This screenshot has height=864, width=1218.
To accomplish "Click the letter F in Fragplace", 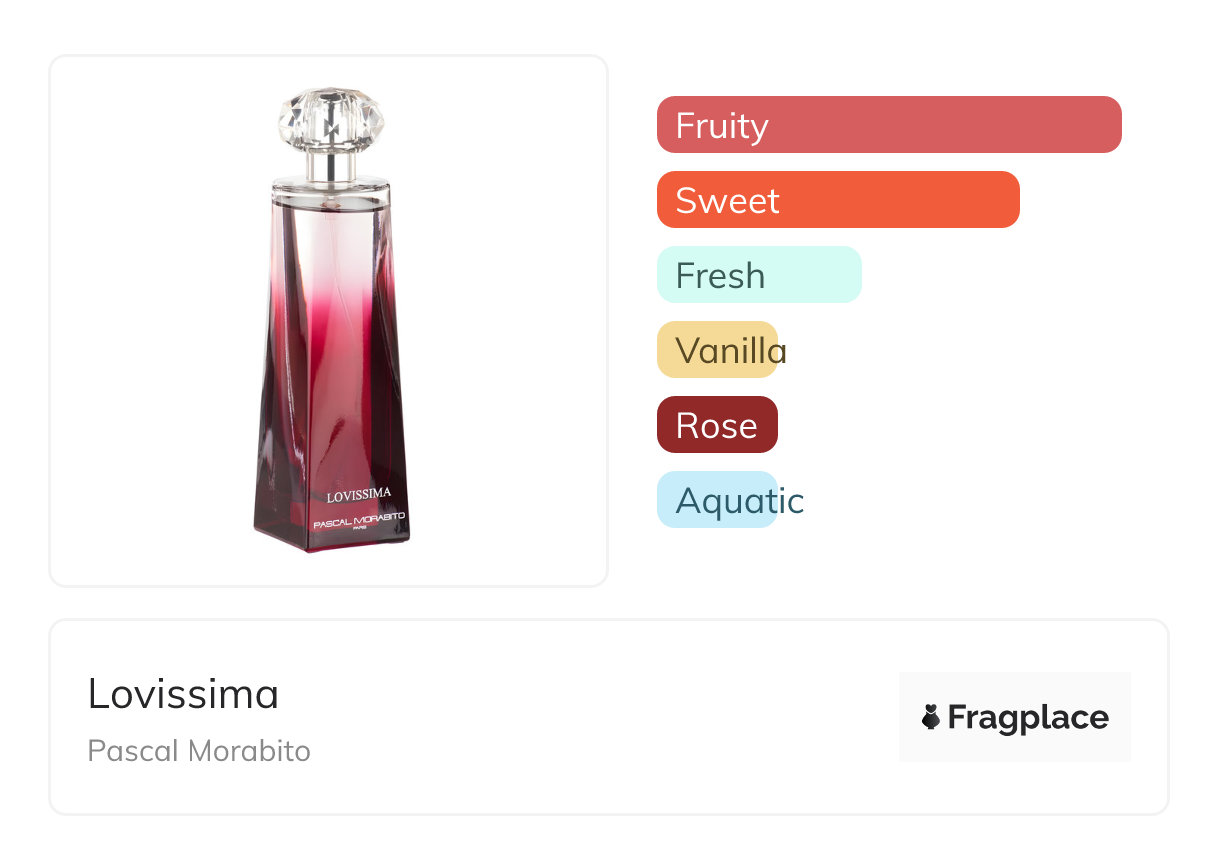I will (x=957, y=718).
